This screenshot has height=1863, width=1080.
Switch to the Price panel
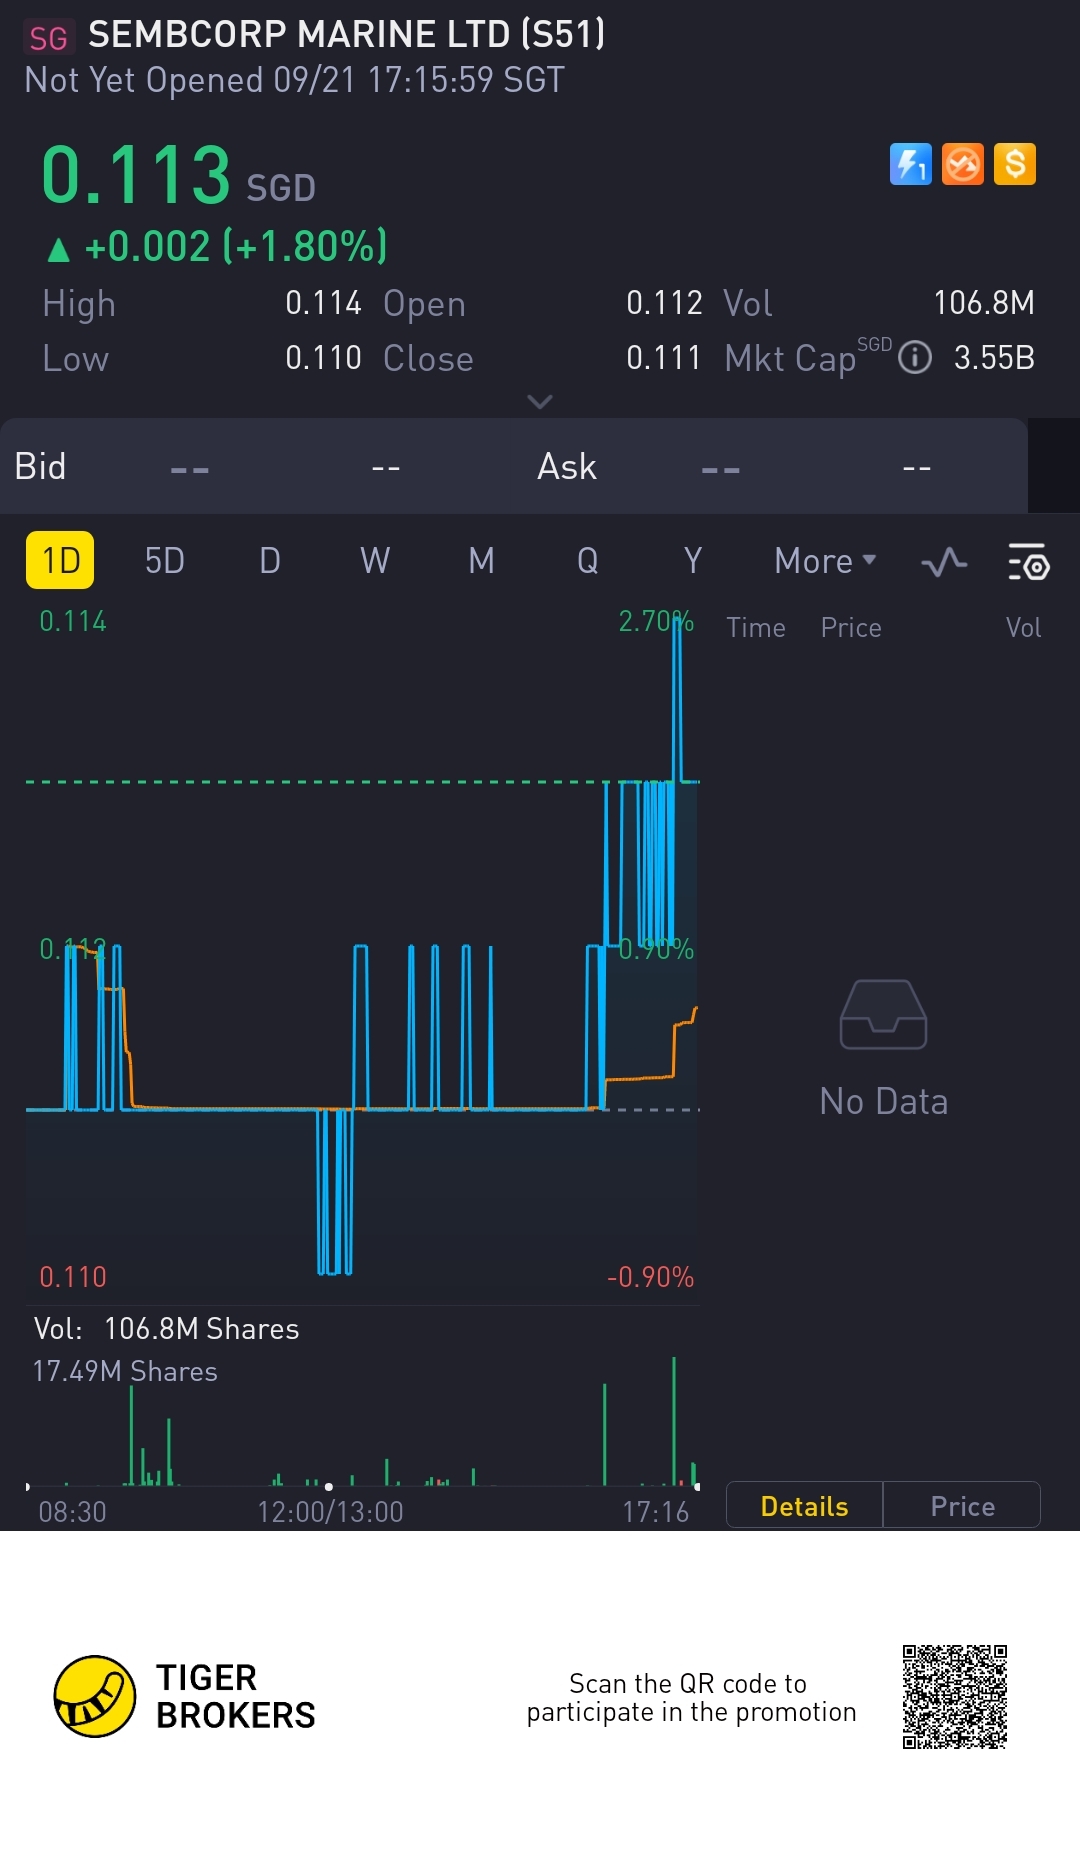click(962, 1506)
